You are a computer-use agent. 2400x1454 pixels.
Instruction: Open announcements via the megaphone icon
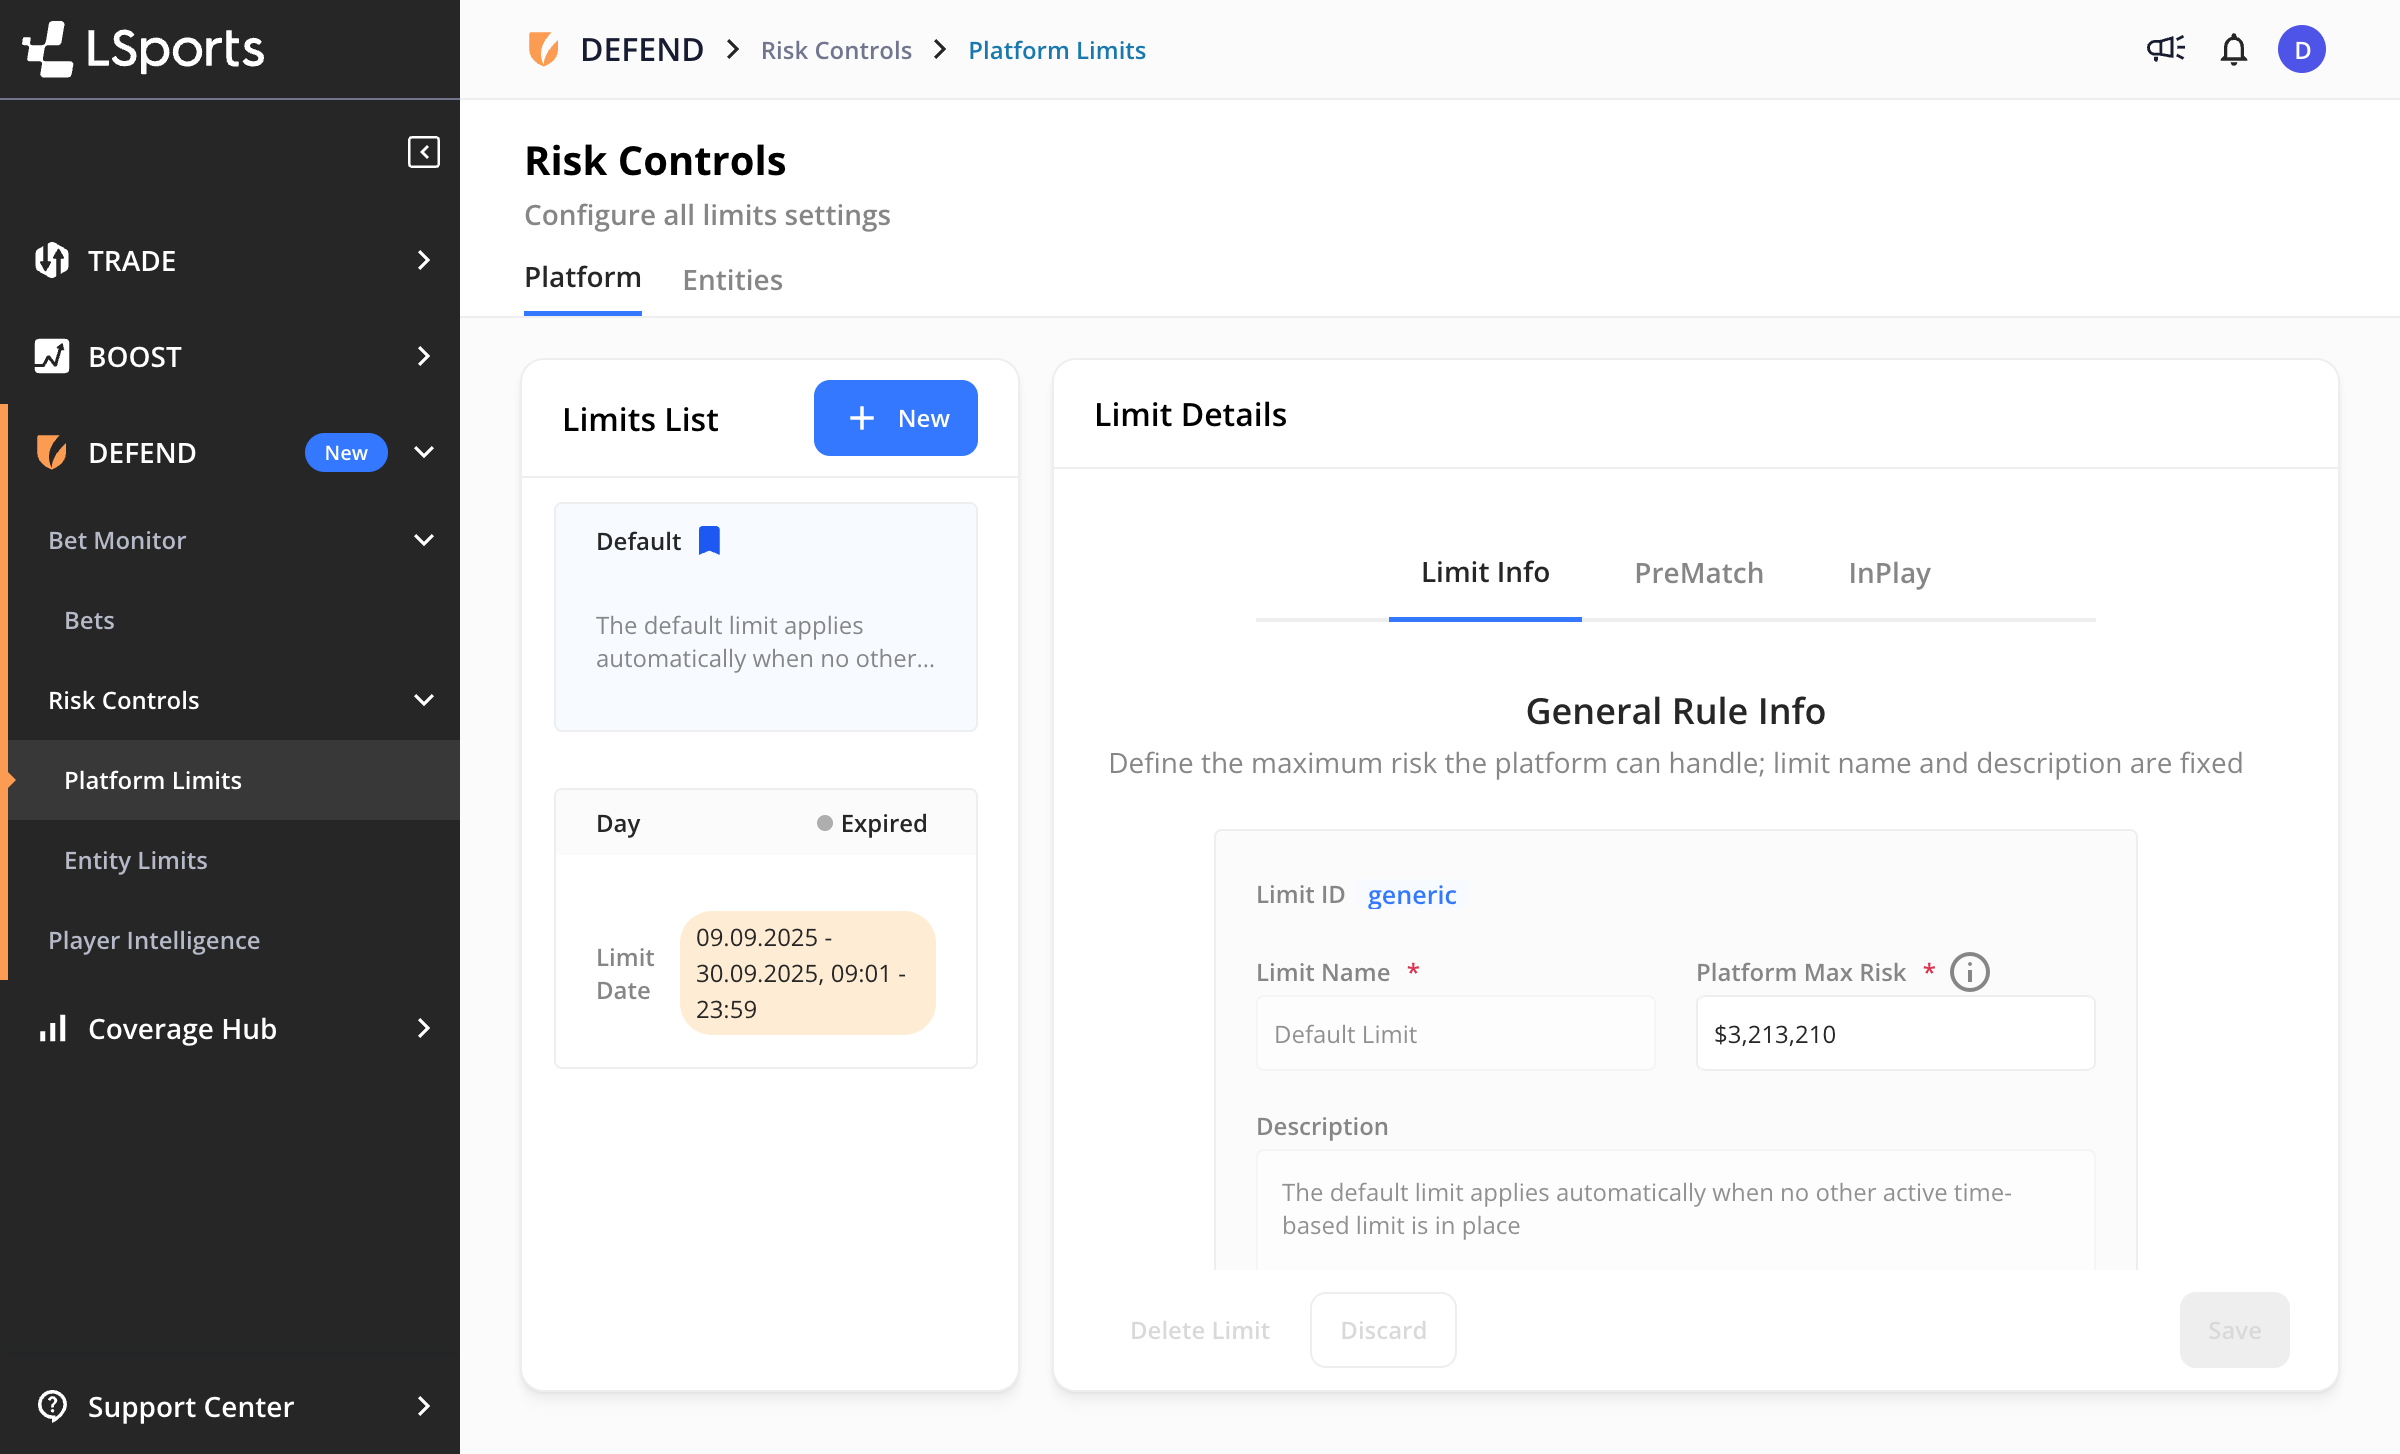click(x=2164, y=48)
